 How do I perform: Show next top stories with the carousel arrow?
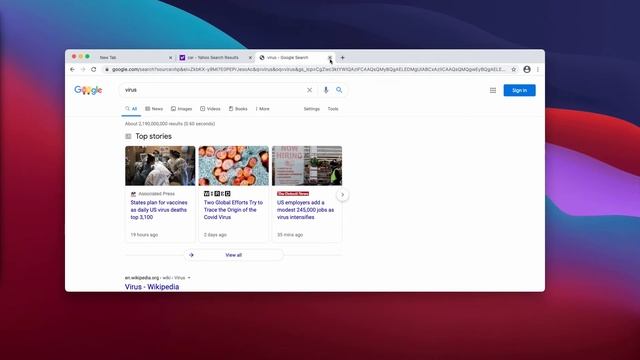[x=342, y=195]
